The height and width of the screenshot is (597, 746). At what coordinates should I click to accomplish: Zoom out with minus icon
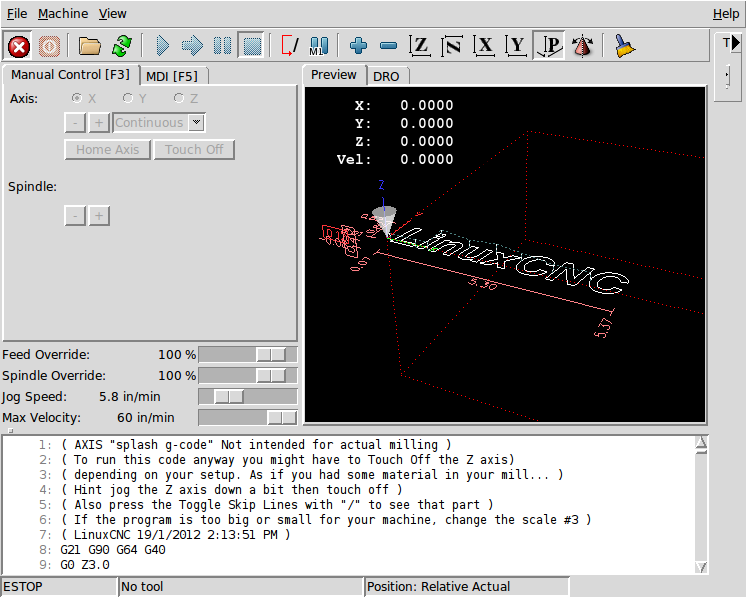tap(388, 47)
